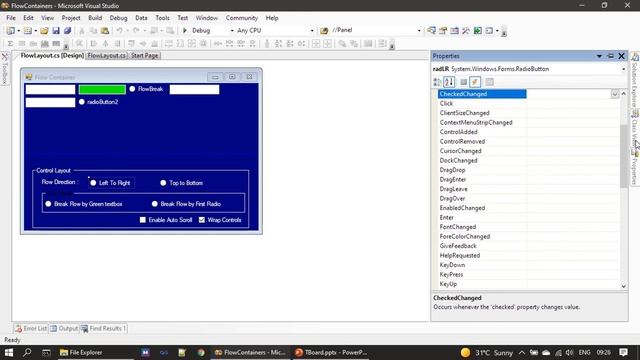Click the Find in Files icon beside //Panel
This screenshot has width=640, height=360.
pyautogui.click(x=324, y=31)
